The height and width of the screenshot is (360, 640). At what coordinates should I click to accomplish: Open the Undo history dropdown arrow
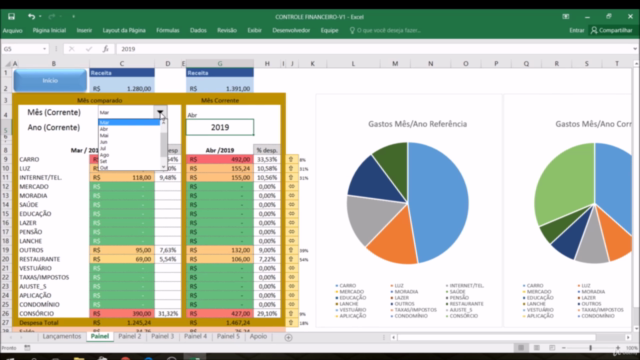pos(40,17)
